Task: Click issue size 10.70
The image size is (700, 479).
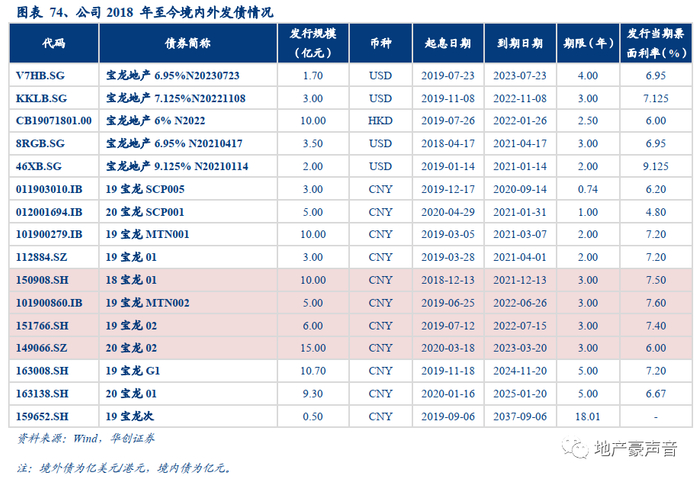Action: pos(313,371)
